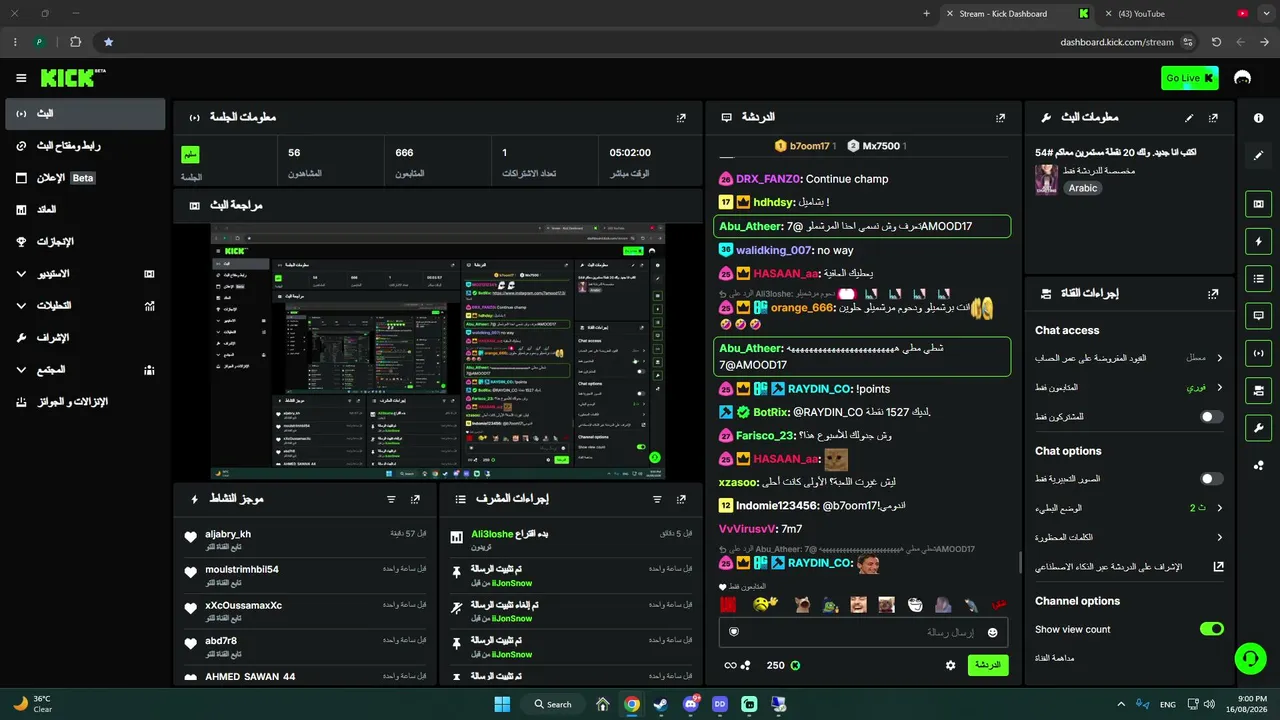Open الإنزالات و الجوائز sidebar item
Viewport: 1280px width, 720px height.
tap(84, 402)
